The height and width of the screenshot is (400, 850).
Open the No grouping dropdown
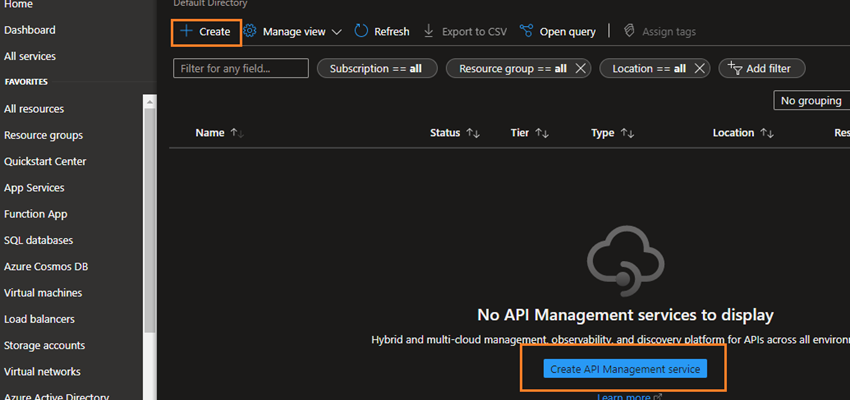point(812,101)
